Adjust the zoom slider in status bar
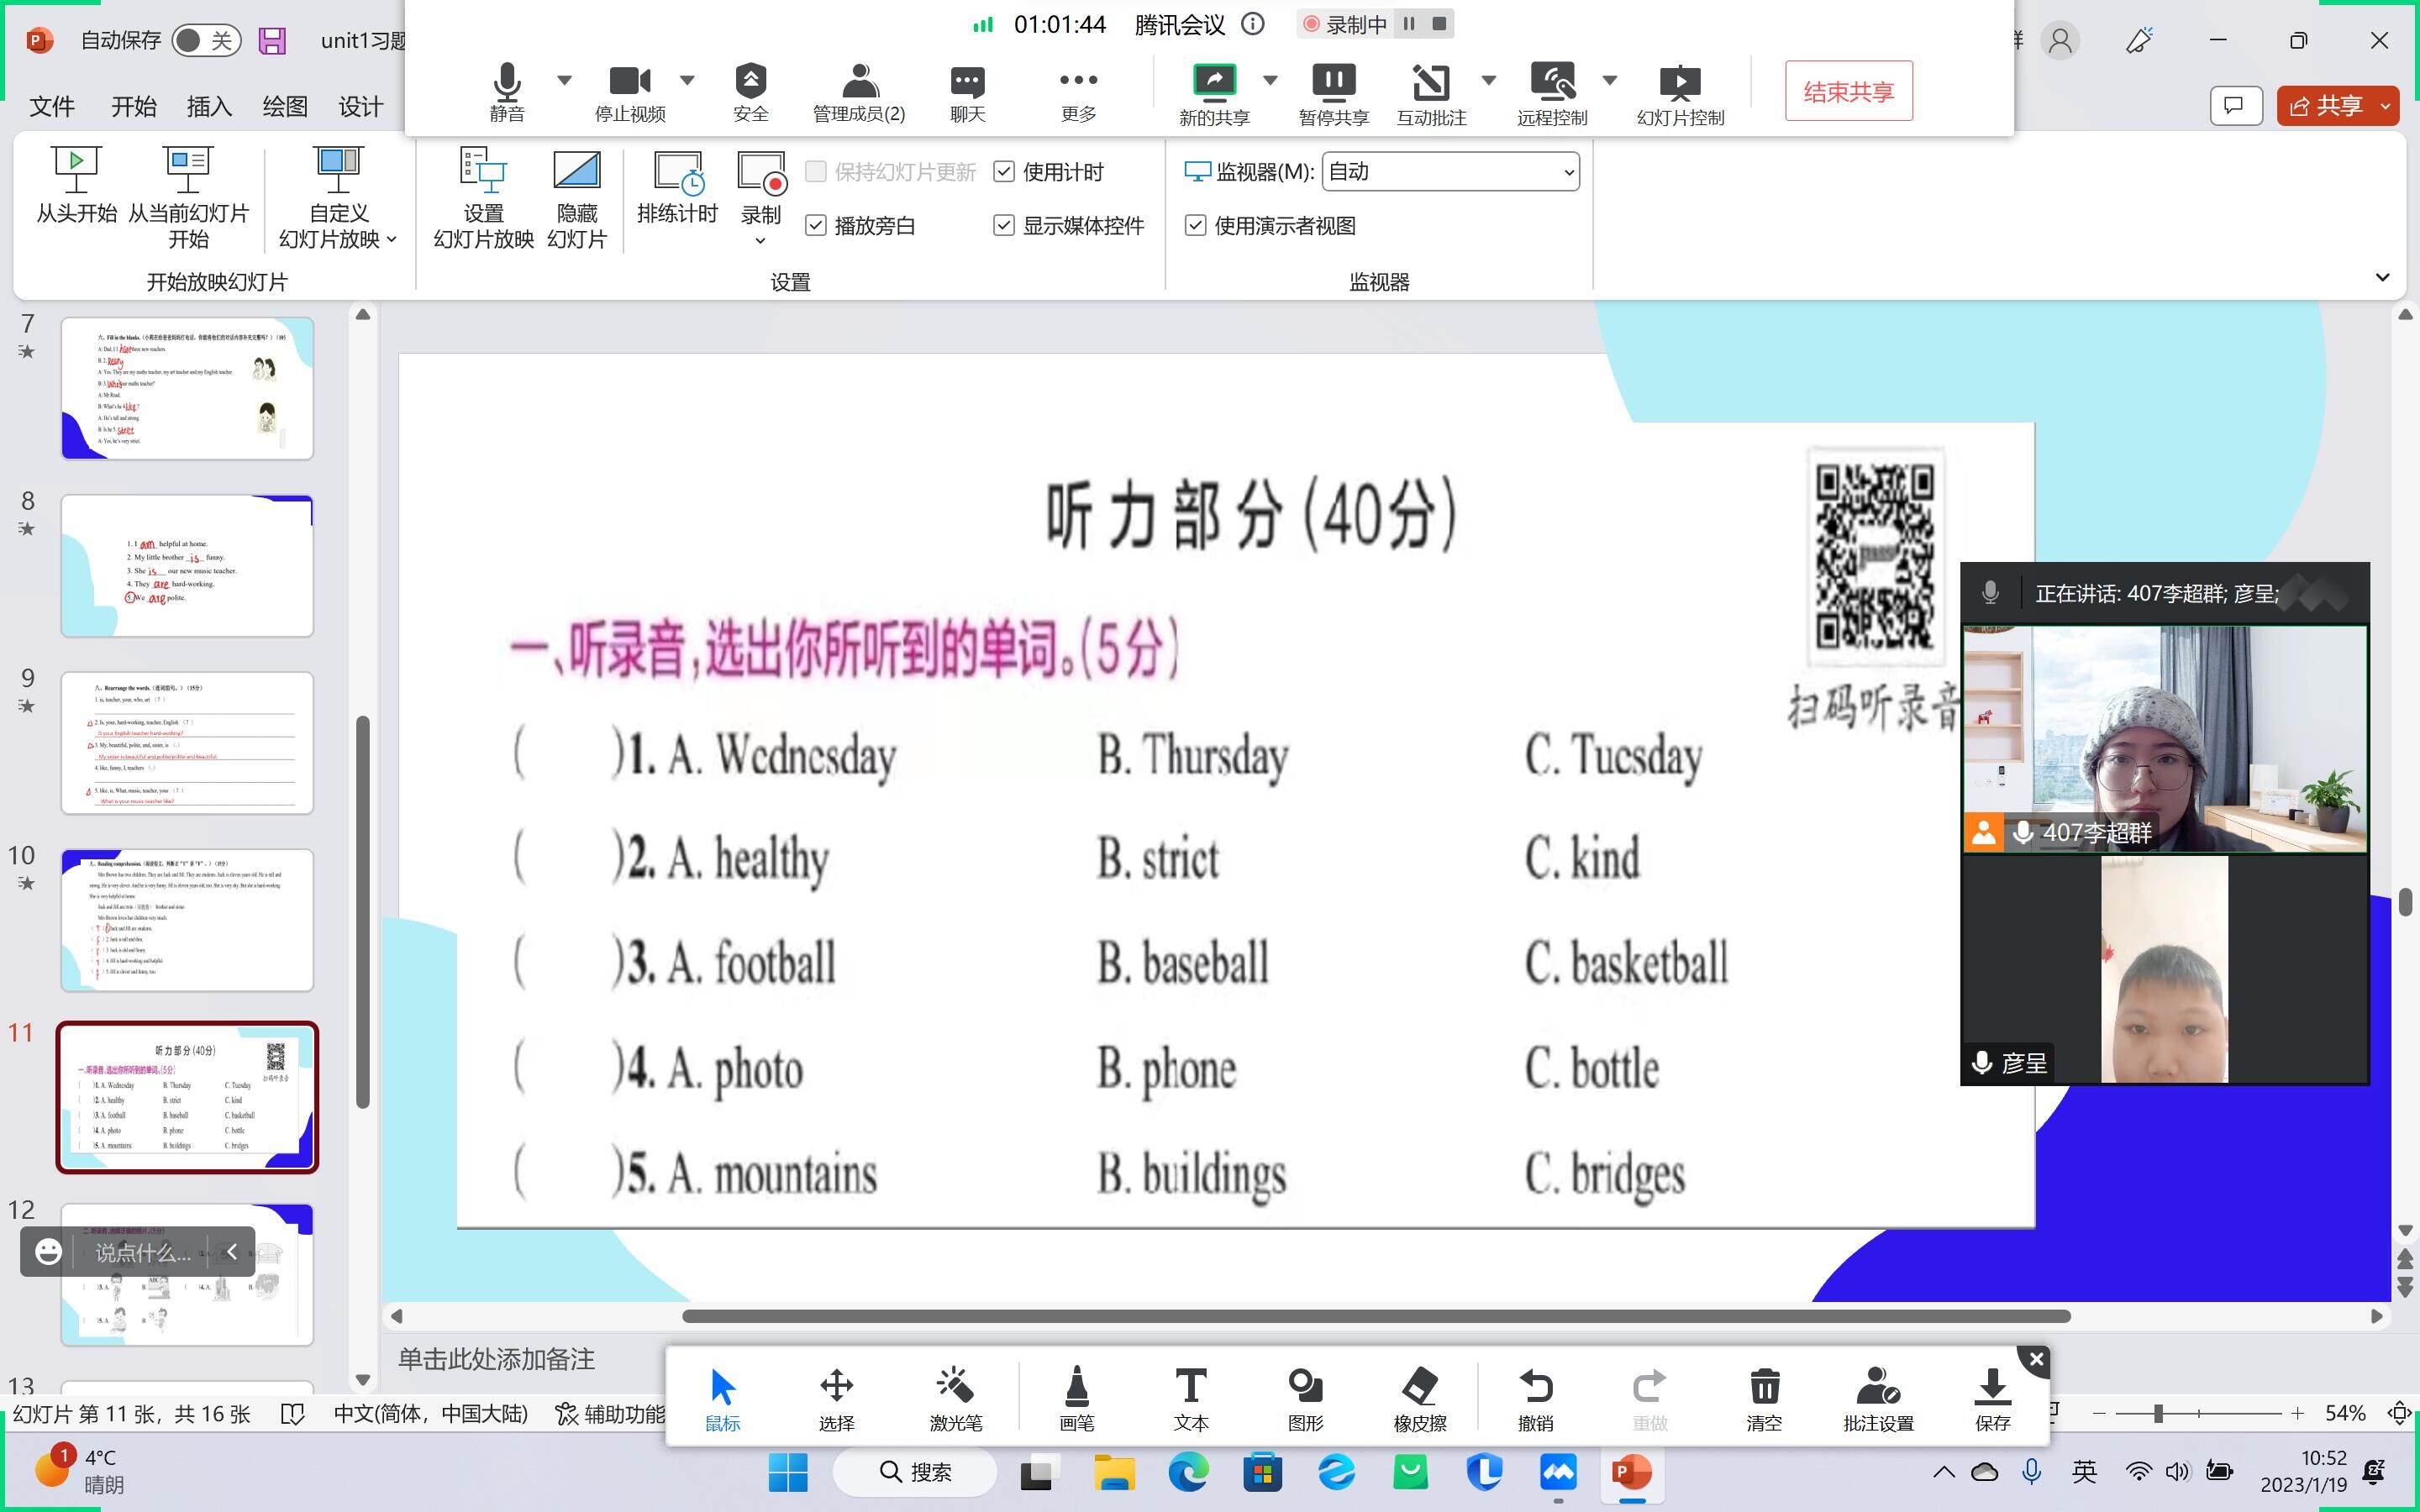2420x1512 pixels. pos(2158,1413)
